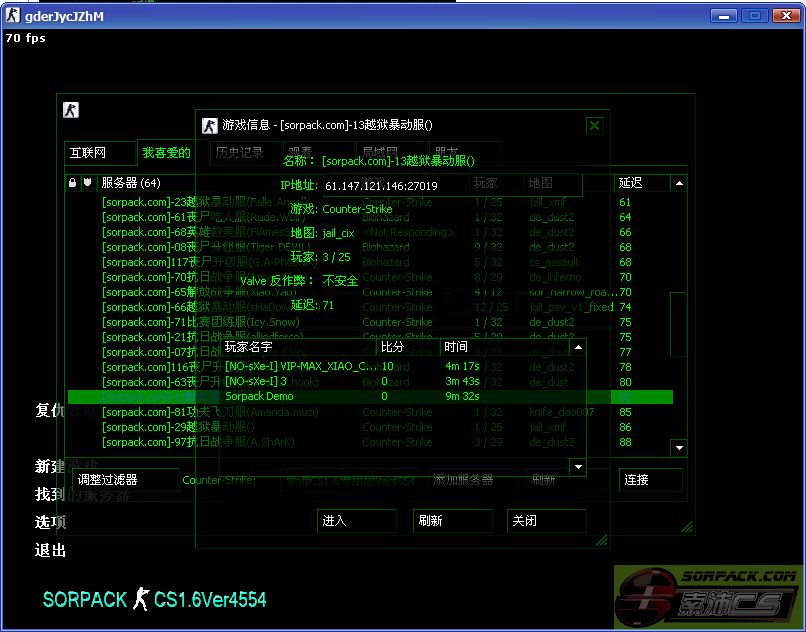Click the 关闭 button in the dialog
Viewport: 806px width, 632px height.
click(x=546, y=520)
